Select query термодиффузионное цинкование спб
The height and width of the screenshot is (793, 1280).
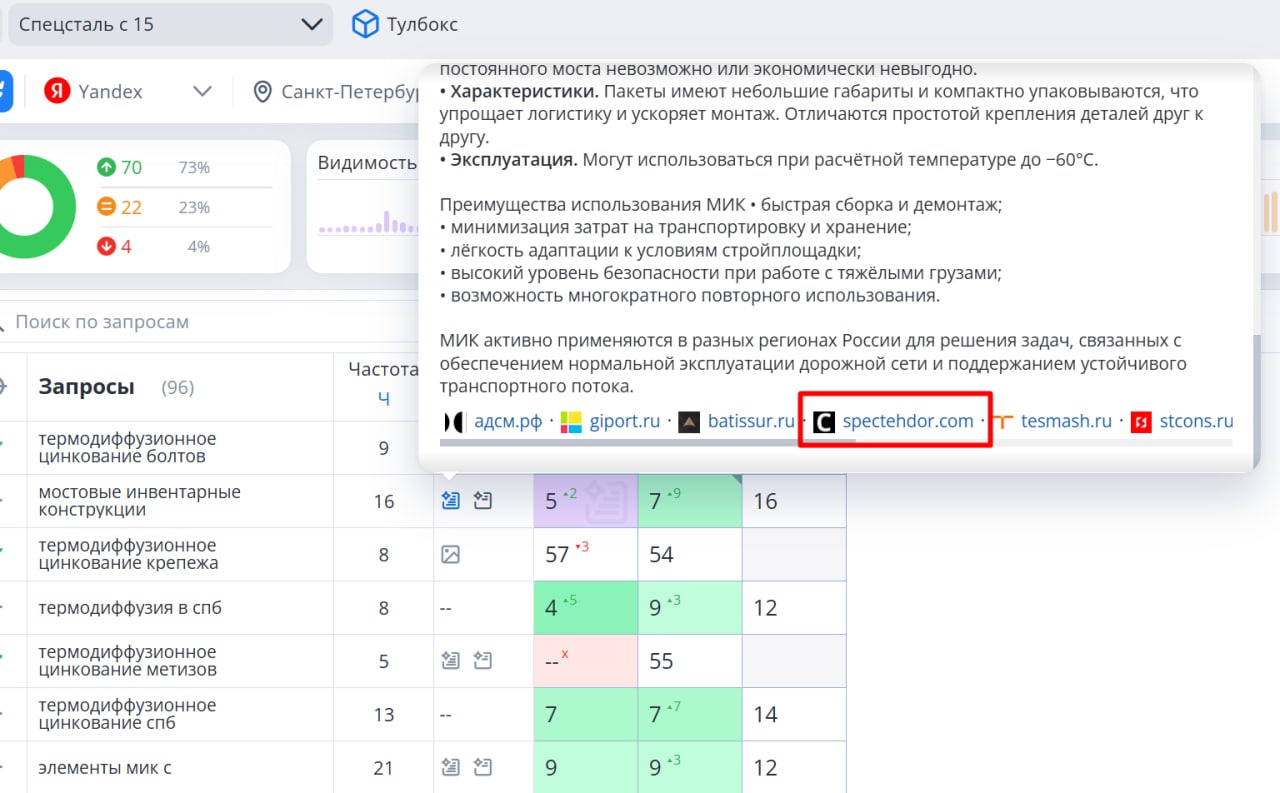tap(127, 714)
